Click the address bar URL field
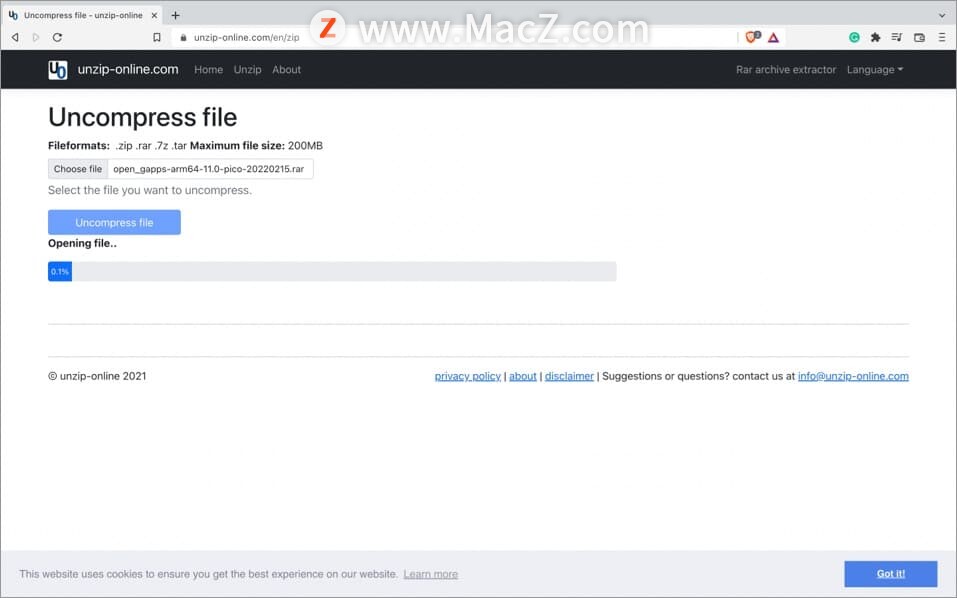The width and height of the screenshot is (957, 598). 455,37
